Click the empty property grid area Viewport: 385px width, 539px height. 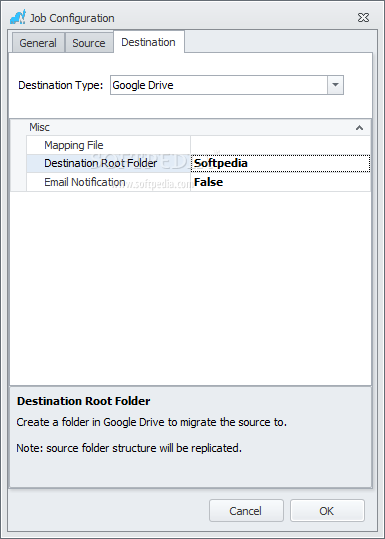coord(190,288)
